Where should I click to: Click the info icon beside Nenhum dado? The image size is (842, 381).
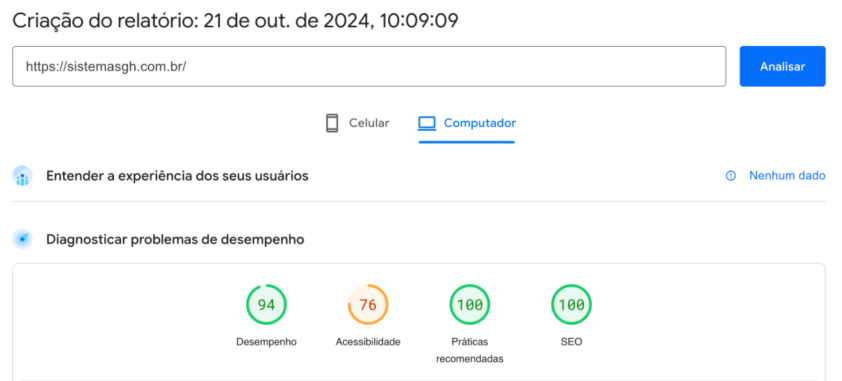pos(731,176)
